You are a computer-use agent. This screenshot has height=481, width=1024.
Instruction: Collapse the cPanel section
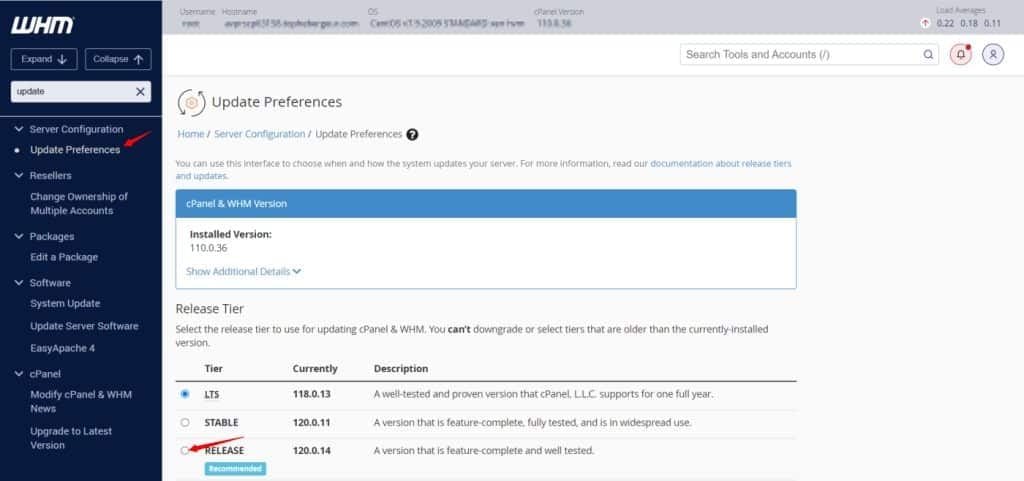click(x=19, y=374)
